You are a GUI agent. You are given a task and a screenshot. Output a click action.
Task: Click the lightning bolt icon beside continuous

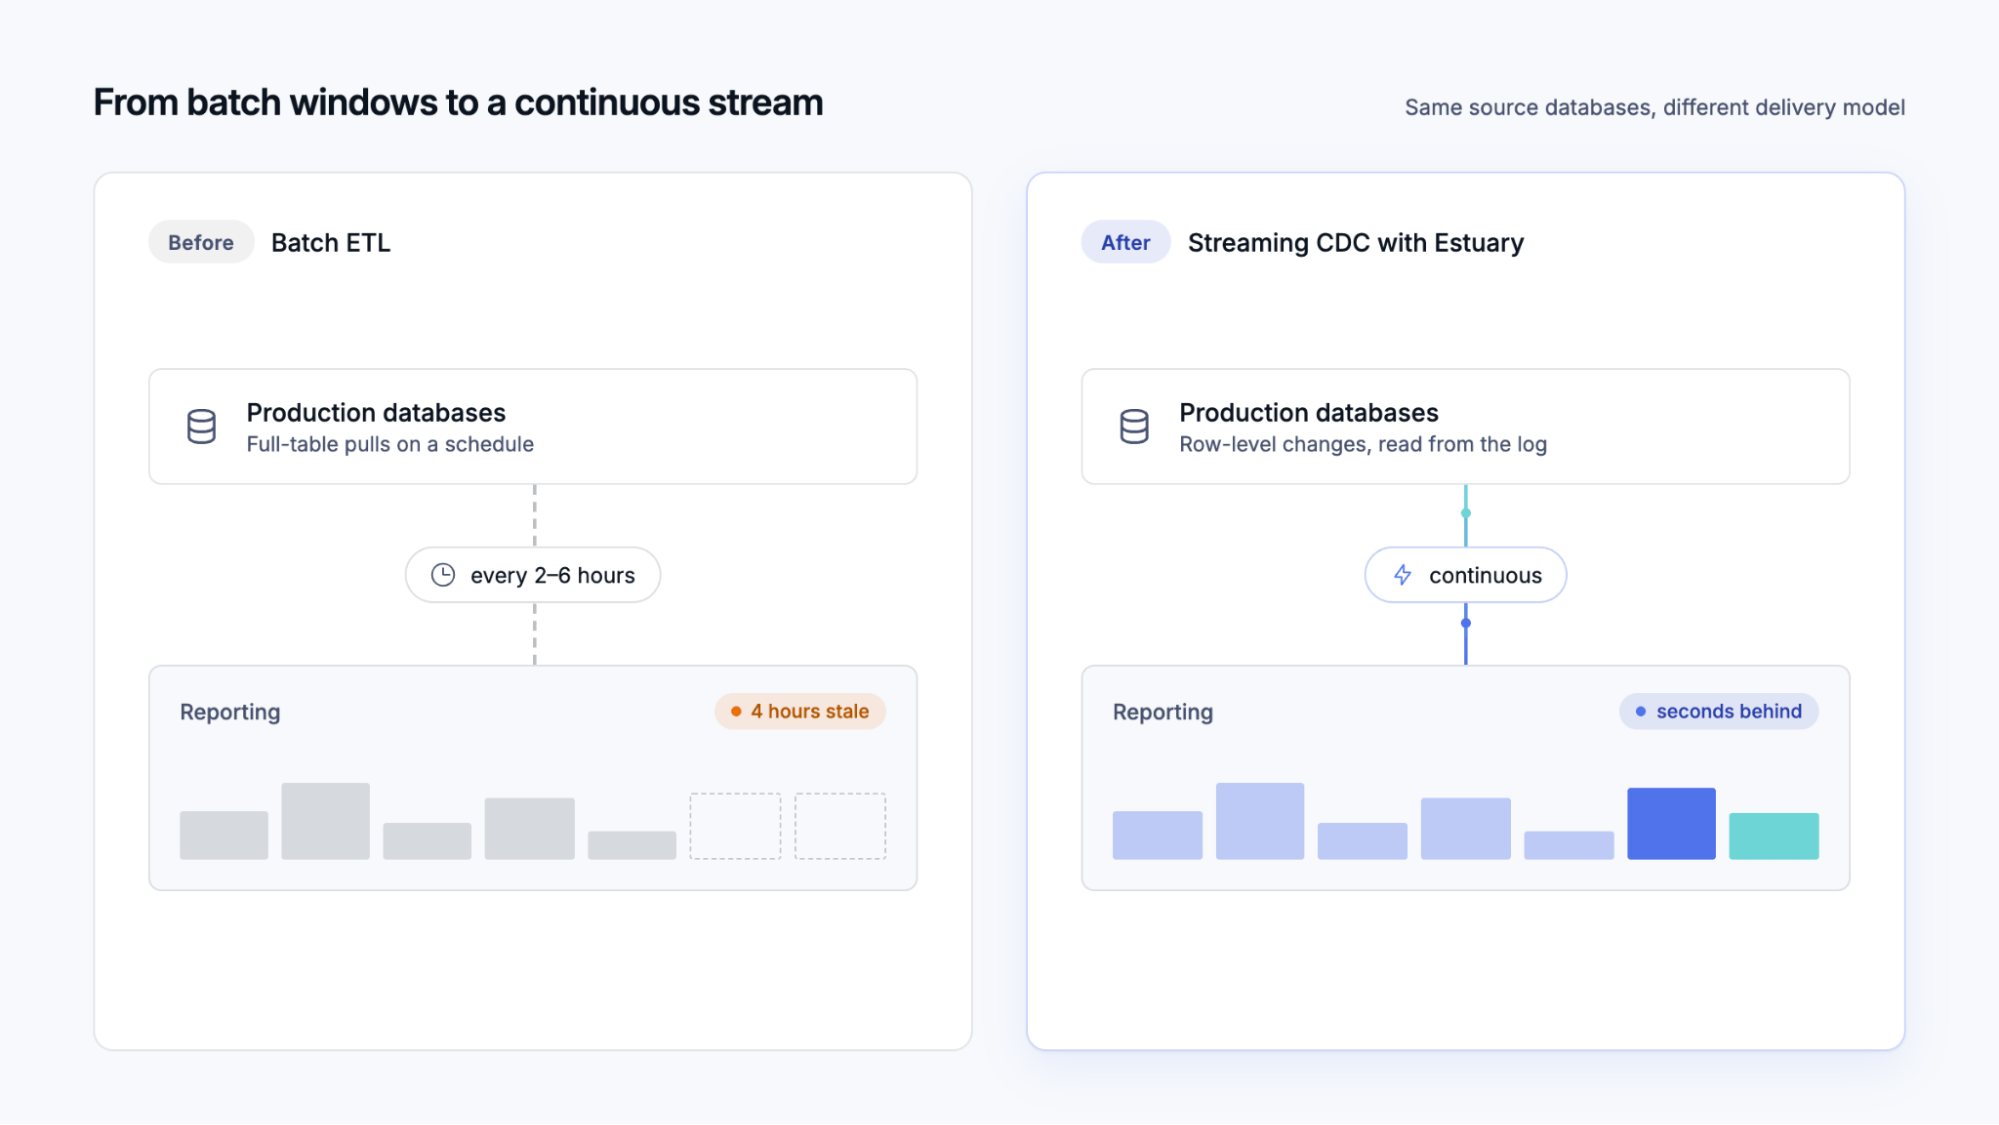[x=1403, y=575]
